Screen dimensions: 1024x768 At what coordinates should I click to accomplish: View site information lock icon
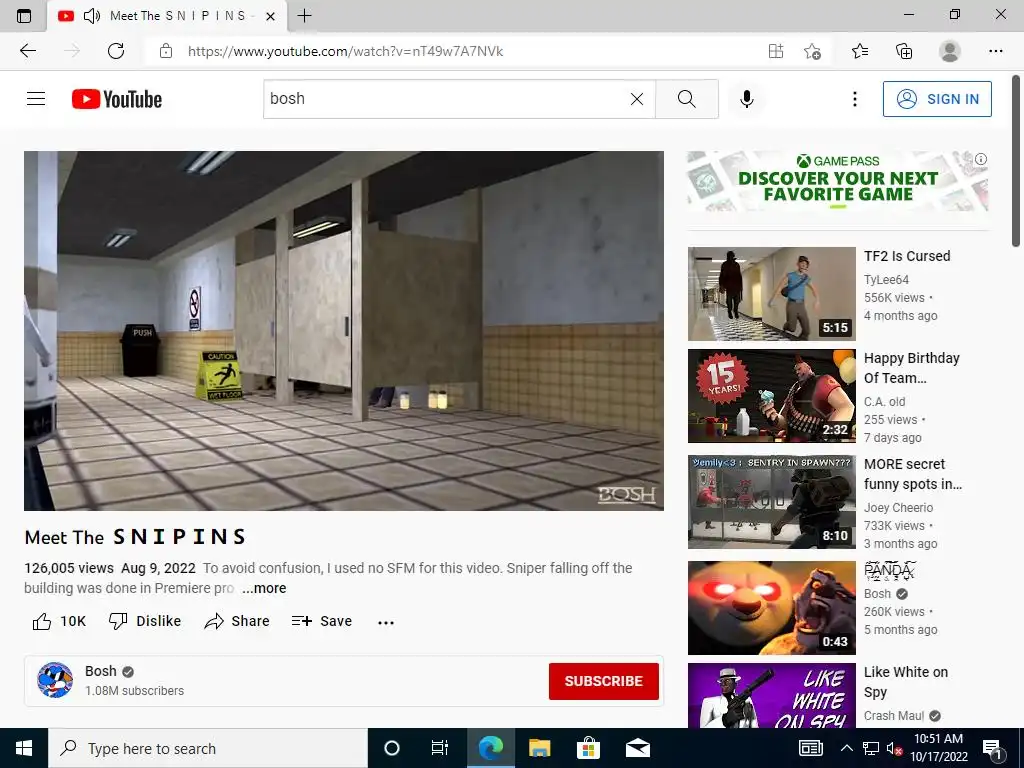click(x=166, y=51)
